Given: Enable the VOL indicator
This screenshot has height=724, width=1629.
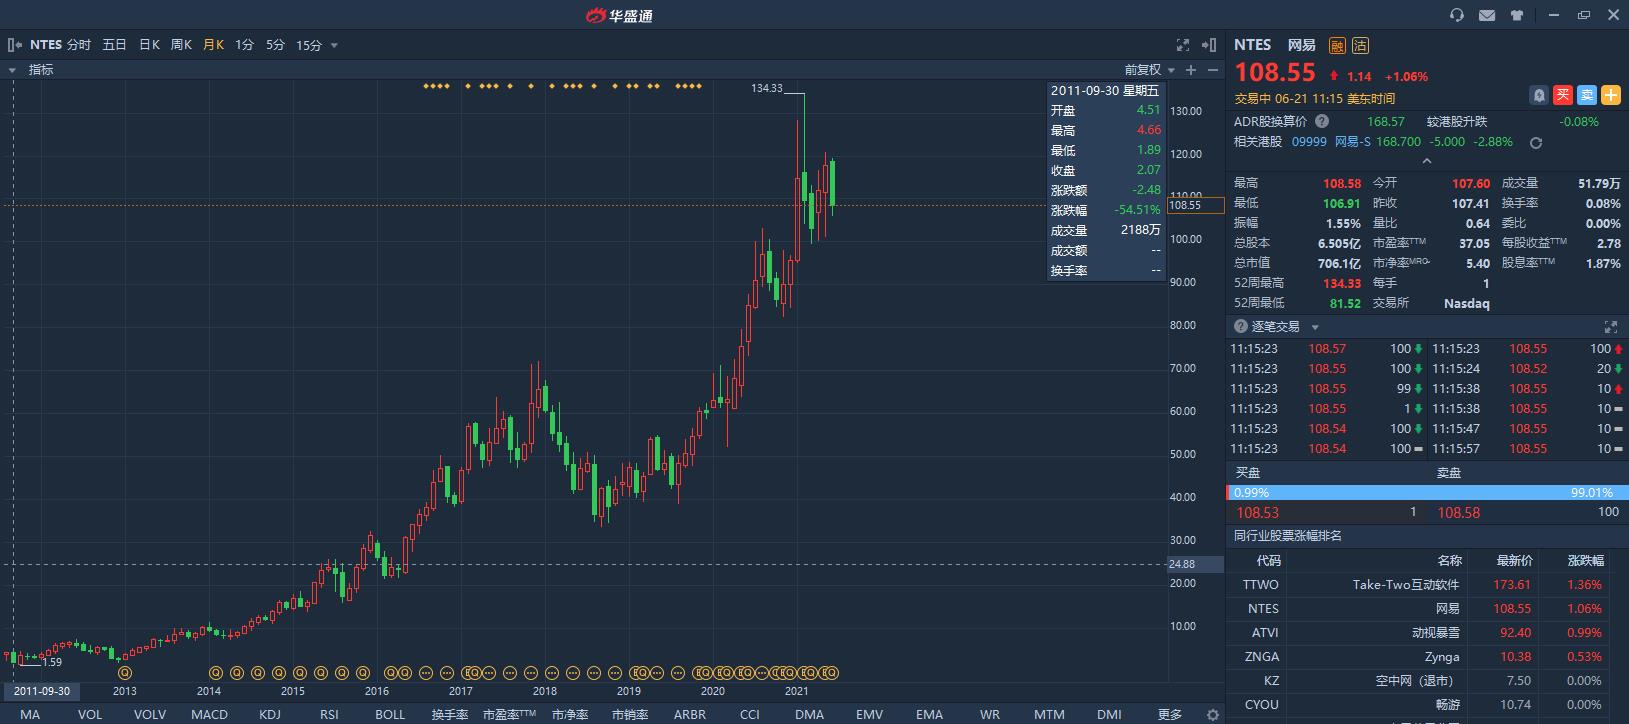Looking at the screenshot, I should tap(90, 715).
